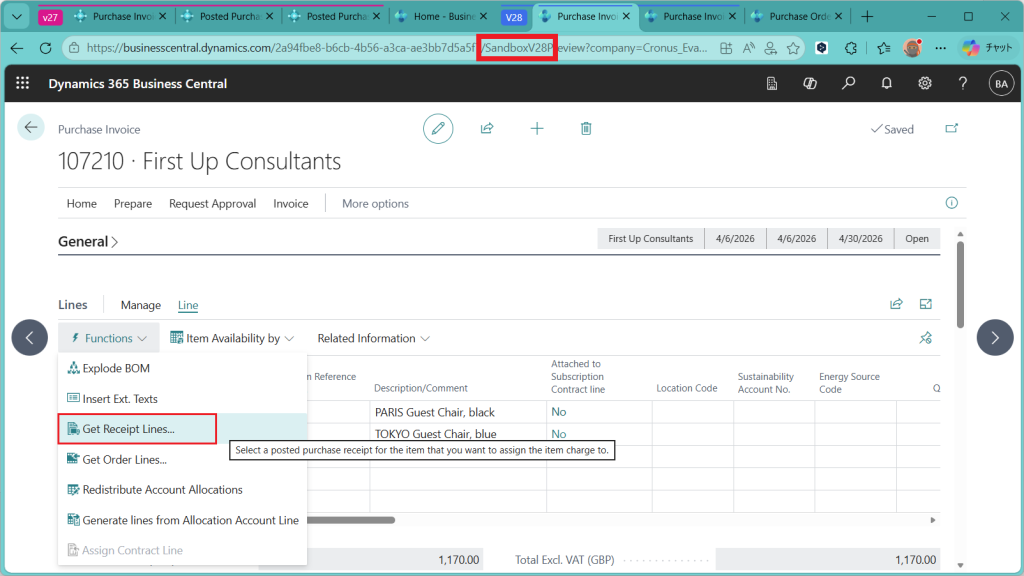The height and width of the screenshot is (576, 1024).
Task: Select Get Receipt Lines menu item
Action: click(128, 429)
